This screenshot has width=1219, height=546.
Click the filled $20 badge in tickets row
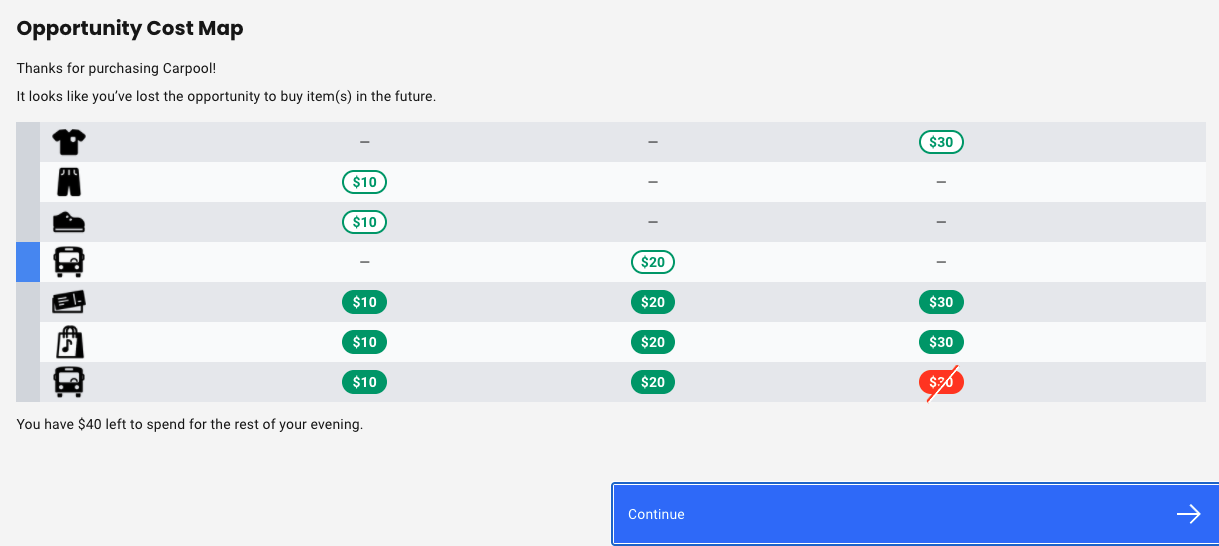click(x=653, y=302)
